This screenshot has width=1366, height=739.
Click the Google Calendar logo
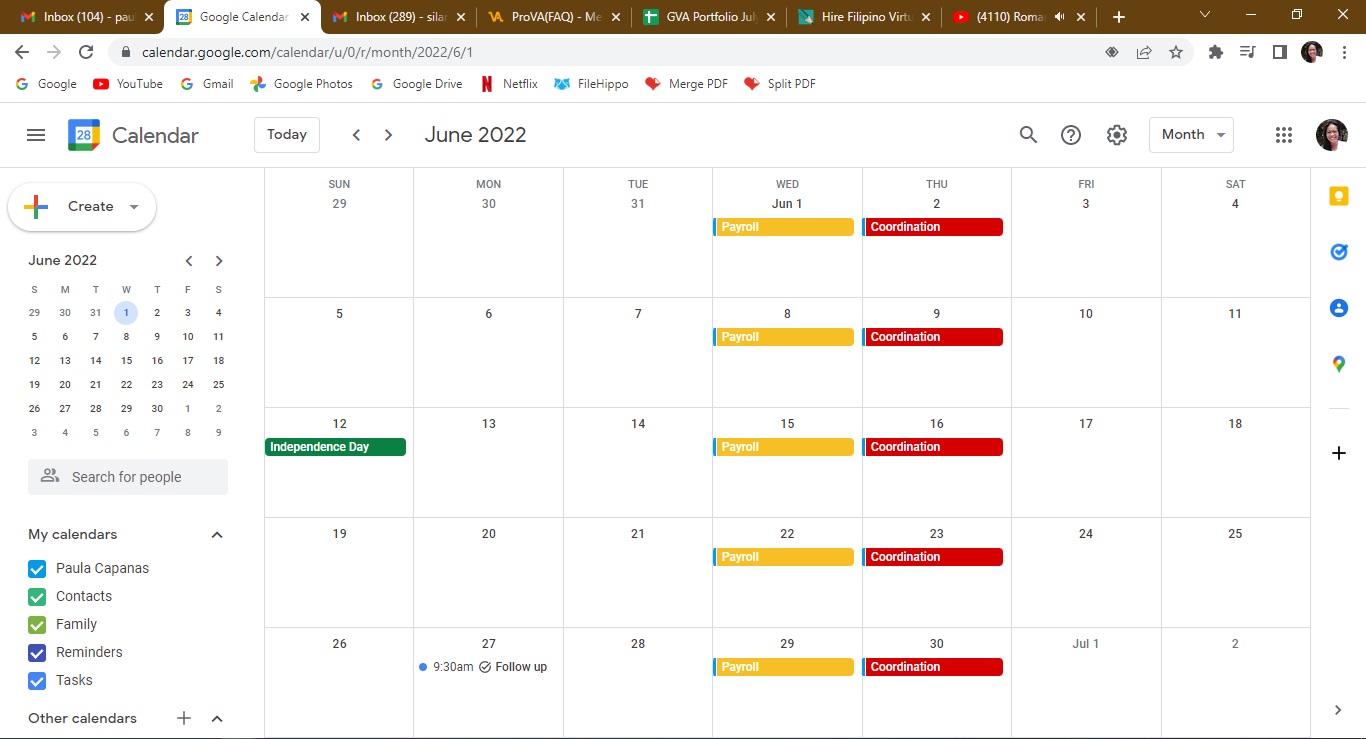(x=84, y=135)
